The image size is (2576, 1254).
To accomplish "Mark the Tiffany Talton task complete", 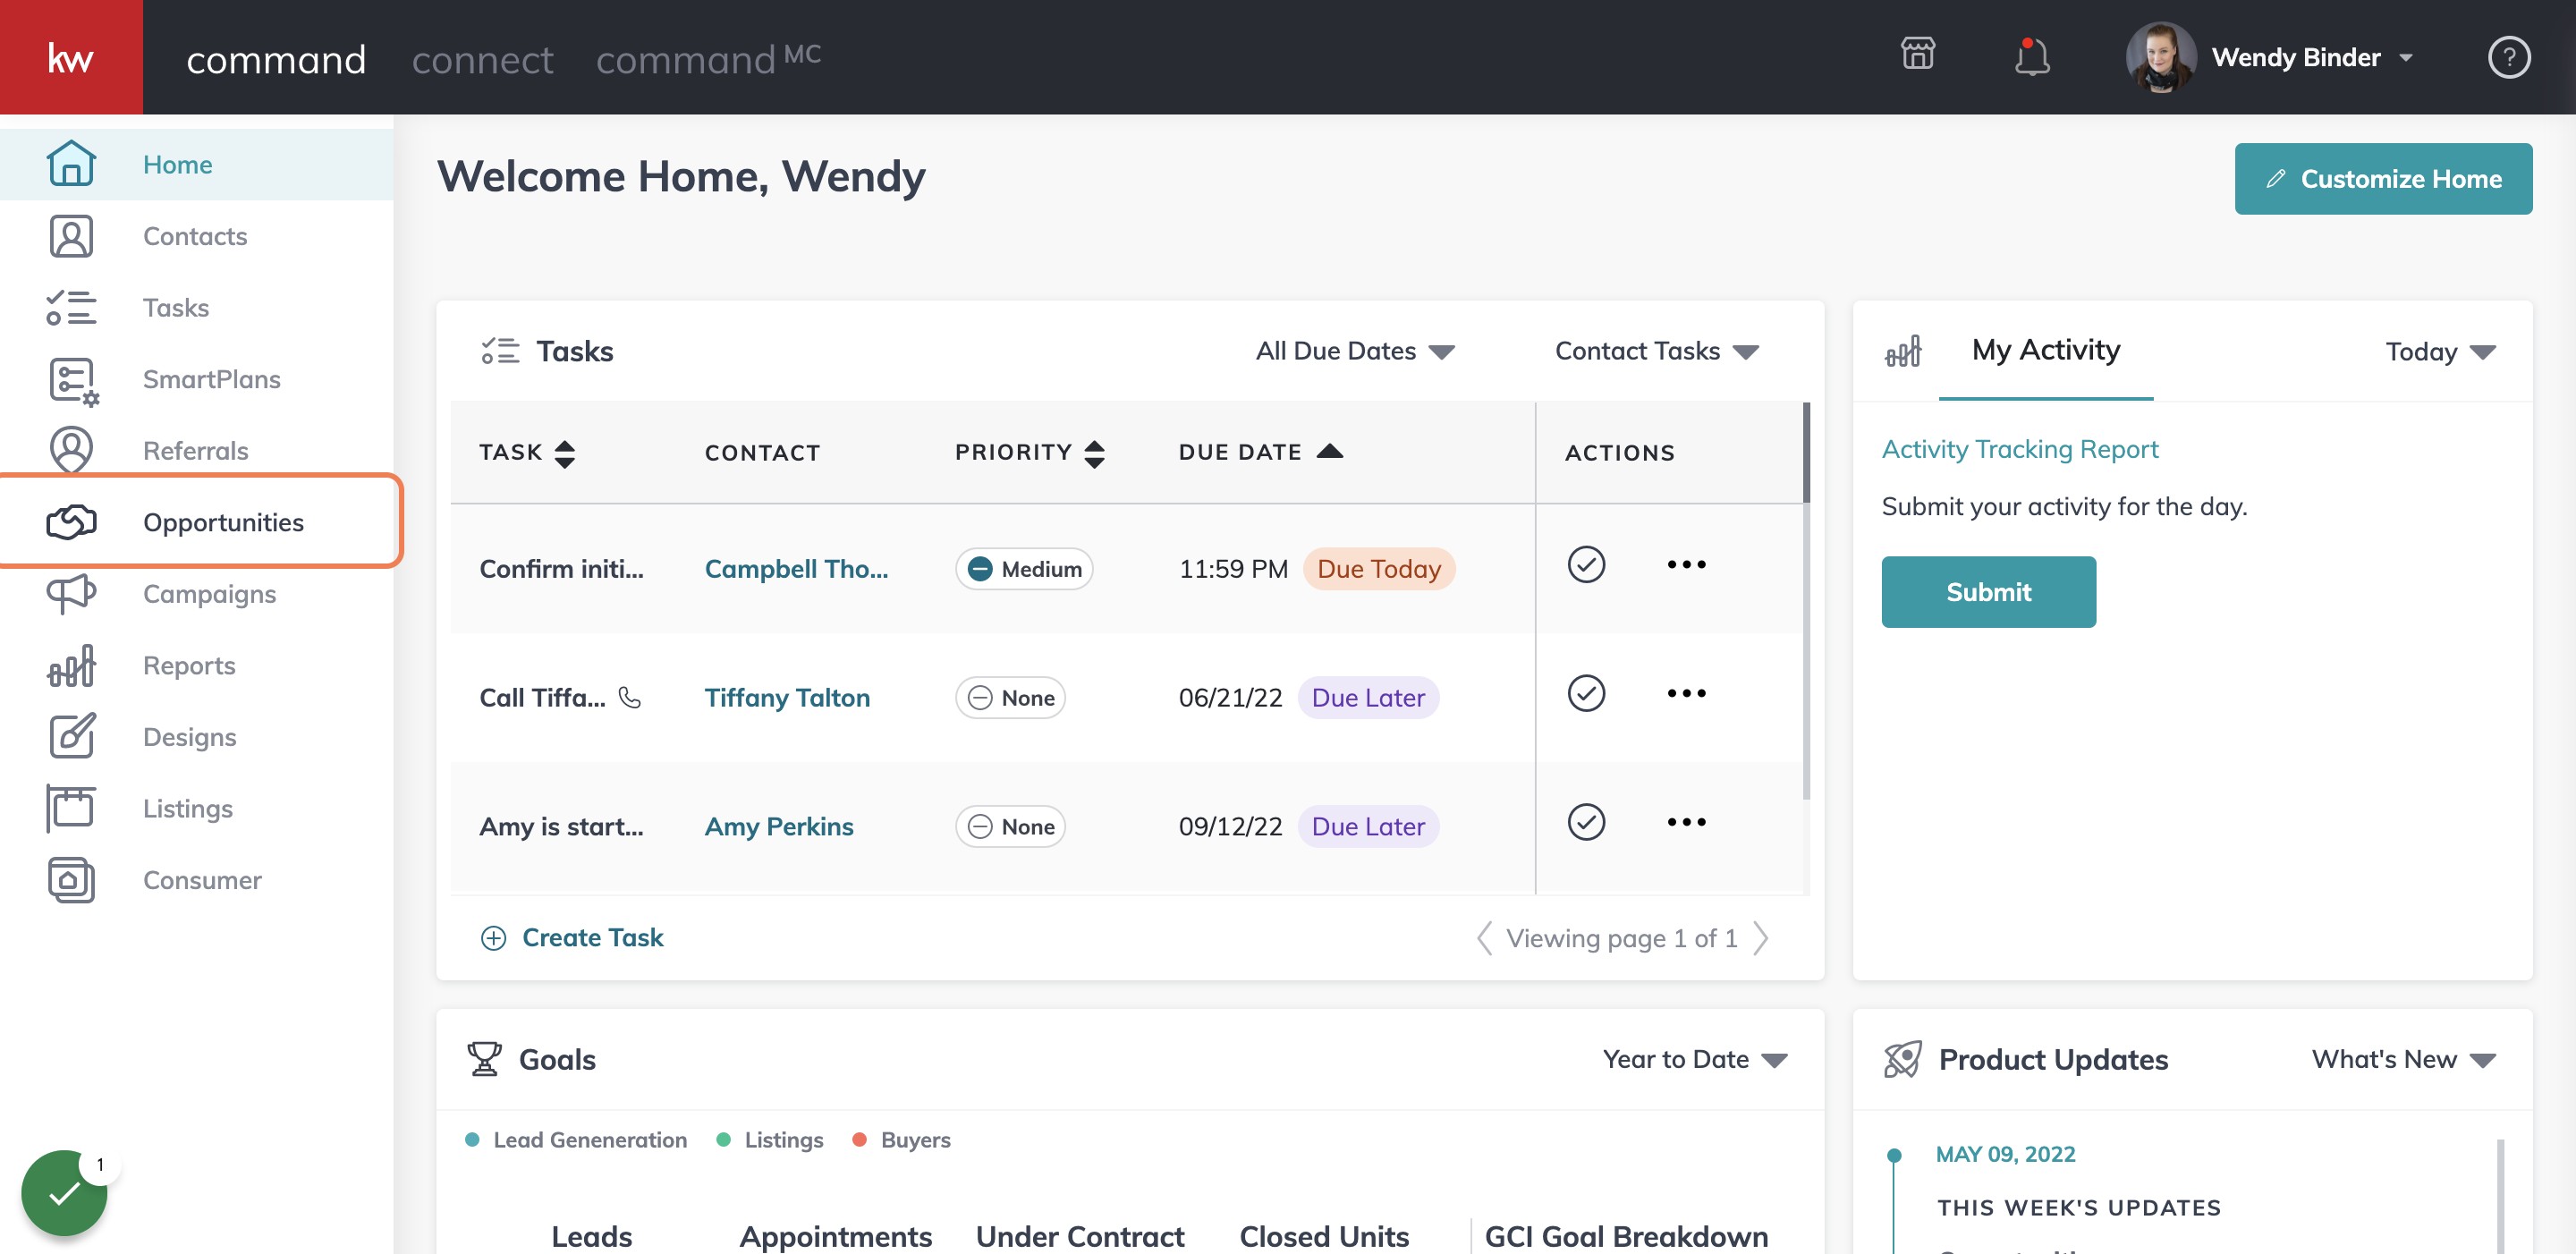I will (x=1586, y=693).
